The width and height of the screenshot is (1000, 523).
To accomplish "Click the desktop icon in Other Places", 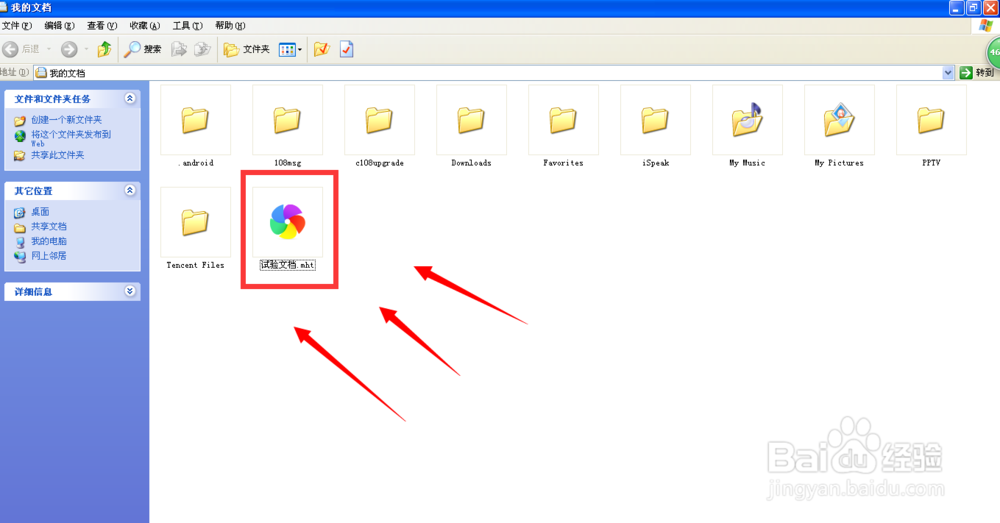I will coord(20,212).
